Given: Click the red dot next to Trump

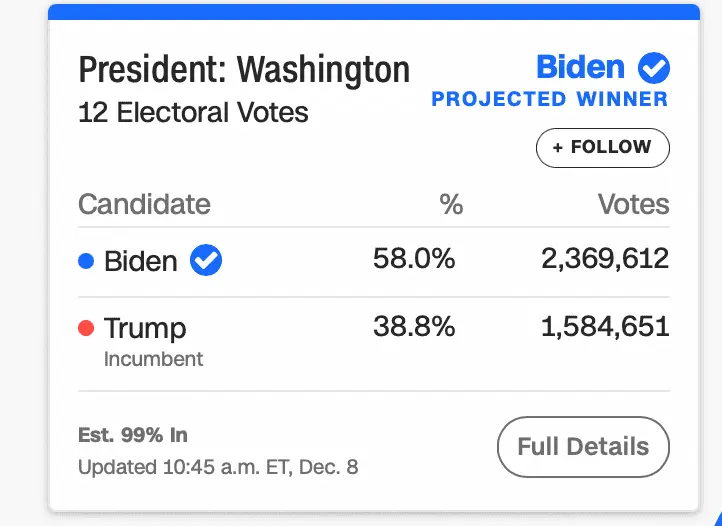Looking at the screenshot, I should [x=86, y=328].
